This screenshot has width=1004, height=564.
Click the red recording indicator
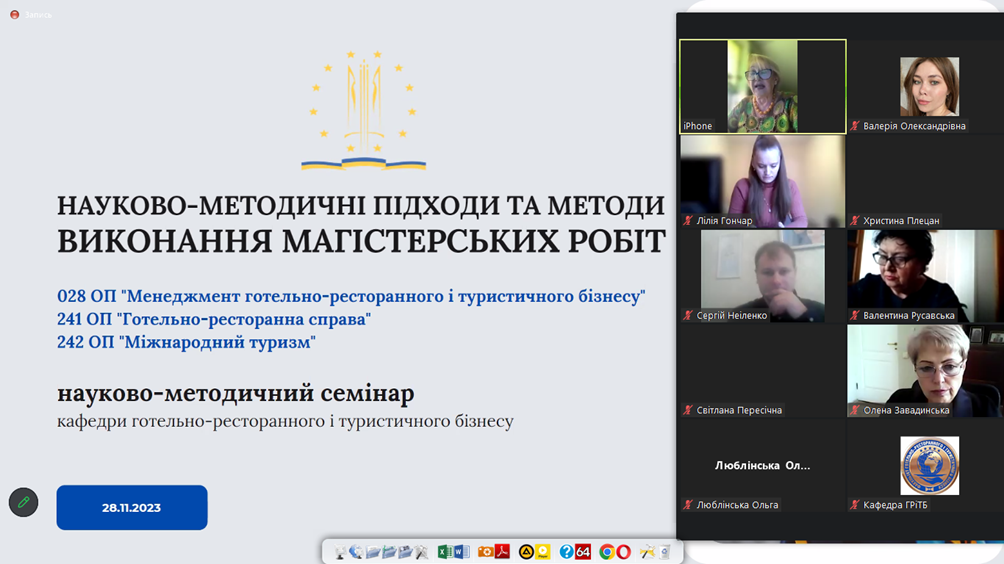click(15, 14)
